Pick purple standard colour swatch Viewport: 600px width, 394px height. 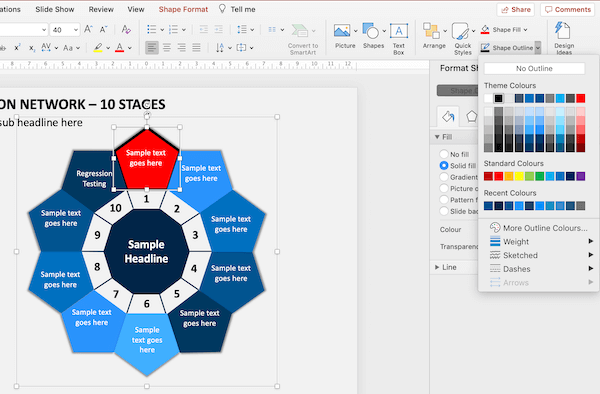pyautogui.click(x=580, y=176)
